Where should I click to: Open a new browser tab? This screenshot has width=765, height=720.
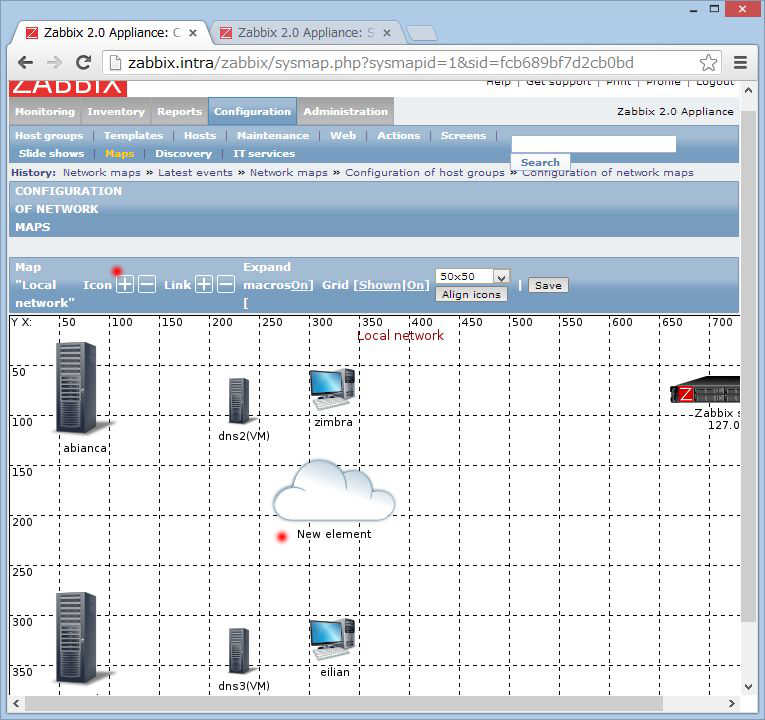pyautogui.click(x=422, y=33)
